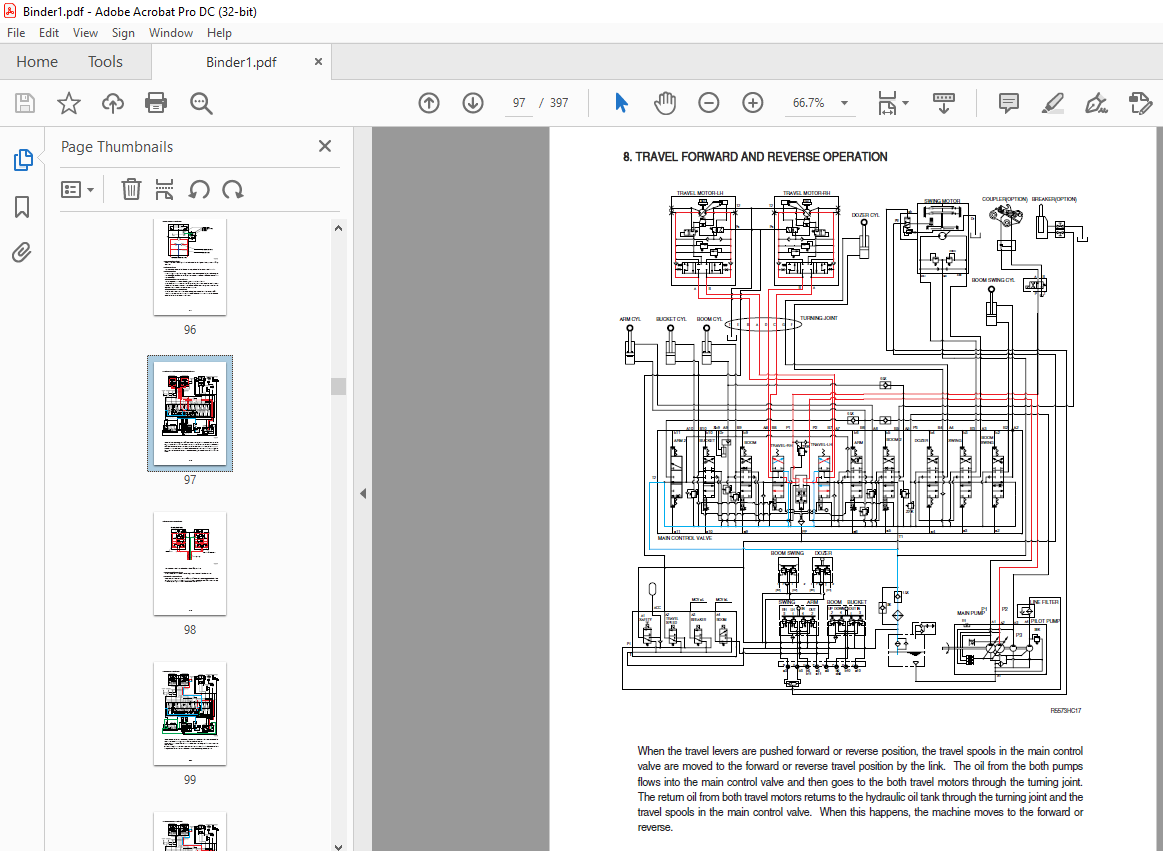The height and width of the screenshot is (851, 1163).
Task: Select the Highlight text pen tool
Action: pyautogui.click(x=1052, y=103)
